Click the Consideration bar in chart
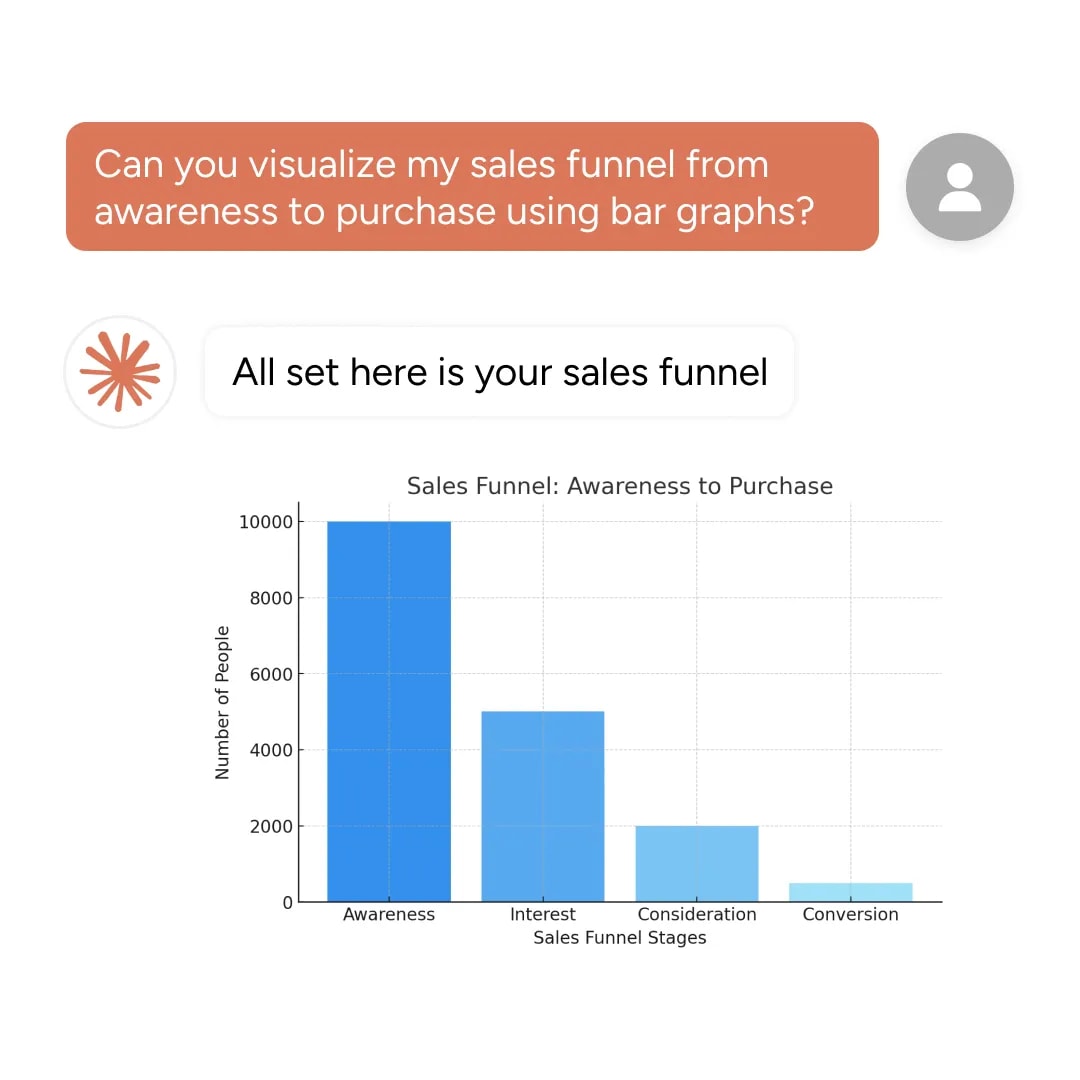The image size is (1080, 1080). pyautogui.click(x=696, y=864)
